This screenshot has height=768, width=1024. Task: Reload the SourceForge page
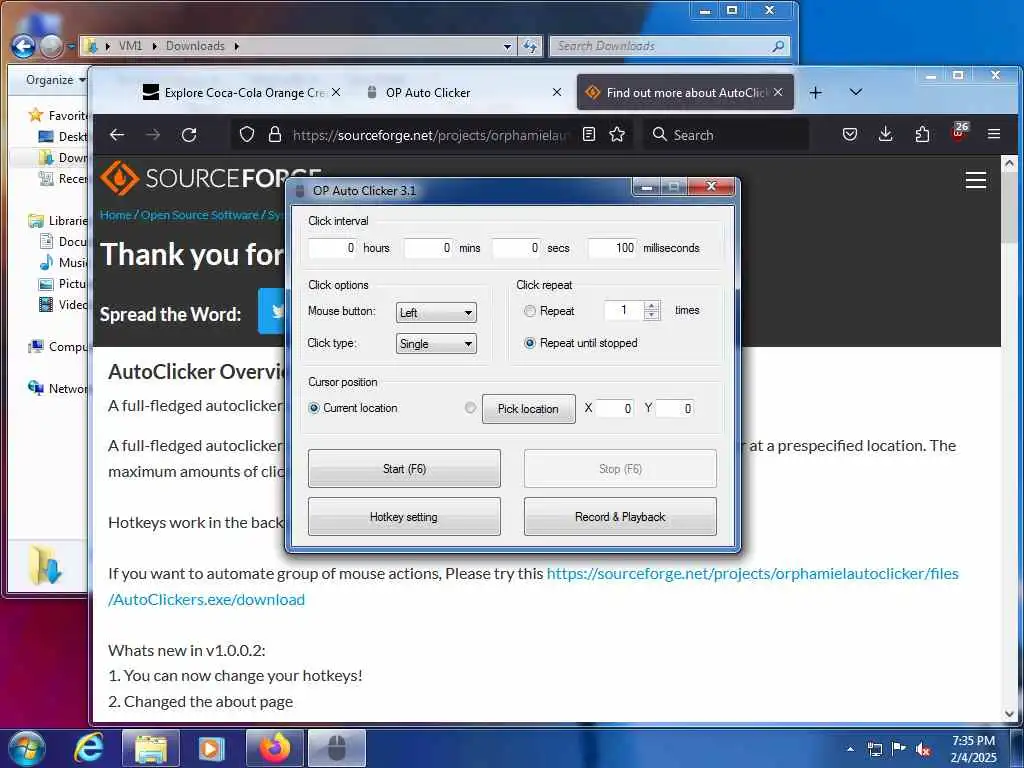pyautogui.click(x=189, y=135)
